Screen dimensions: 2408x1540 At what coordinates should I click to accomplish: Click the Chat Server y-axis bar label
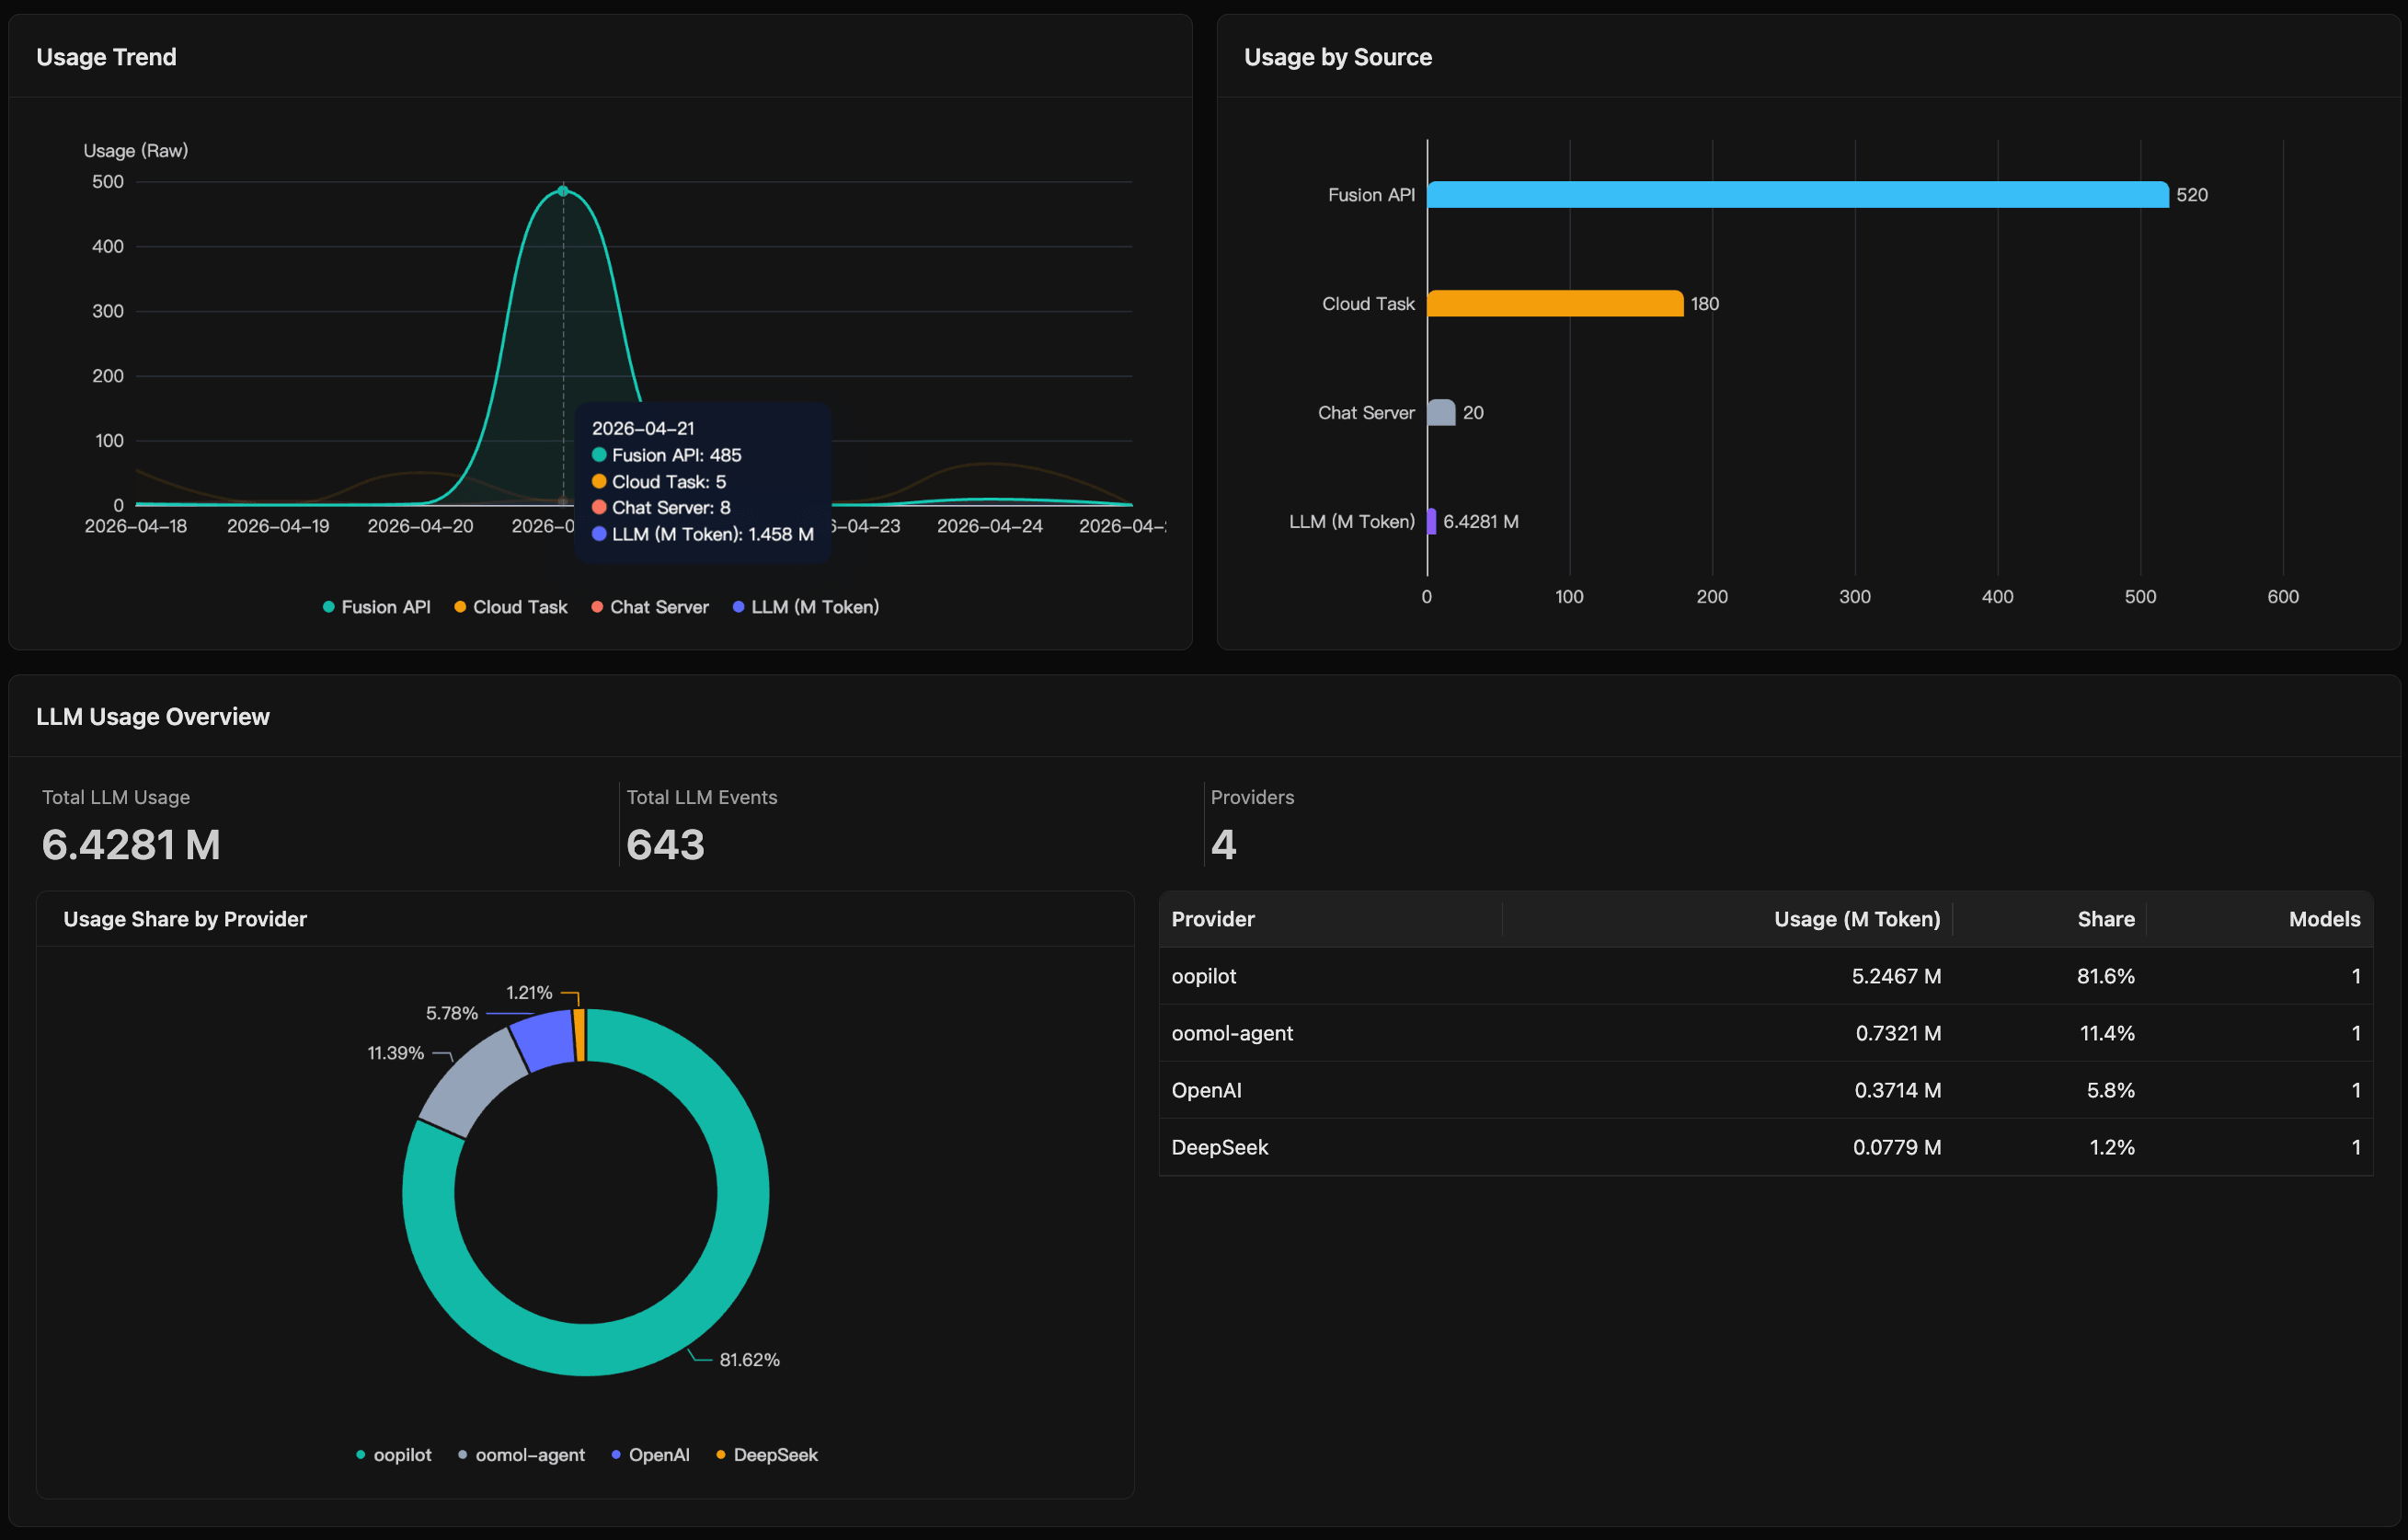pos(1366,413)
